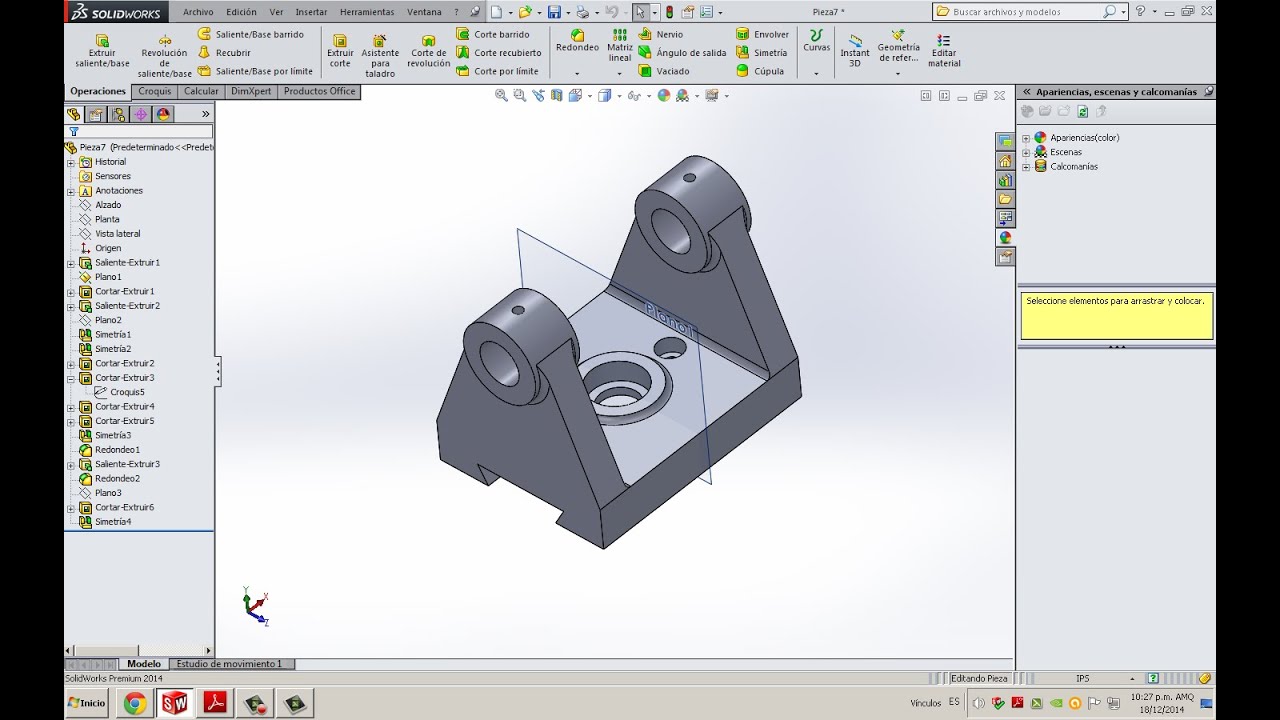Expand the Calcomanías node
Screen dimensions: 1280x720
(x=1026, y=167)
